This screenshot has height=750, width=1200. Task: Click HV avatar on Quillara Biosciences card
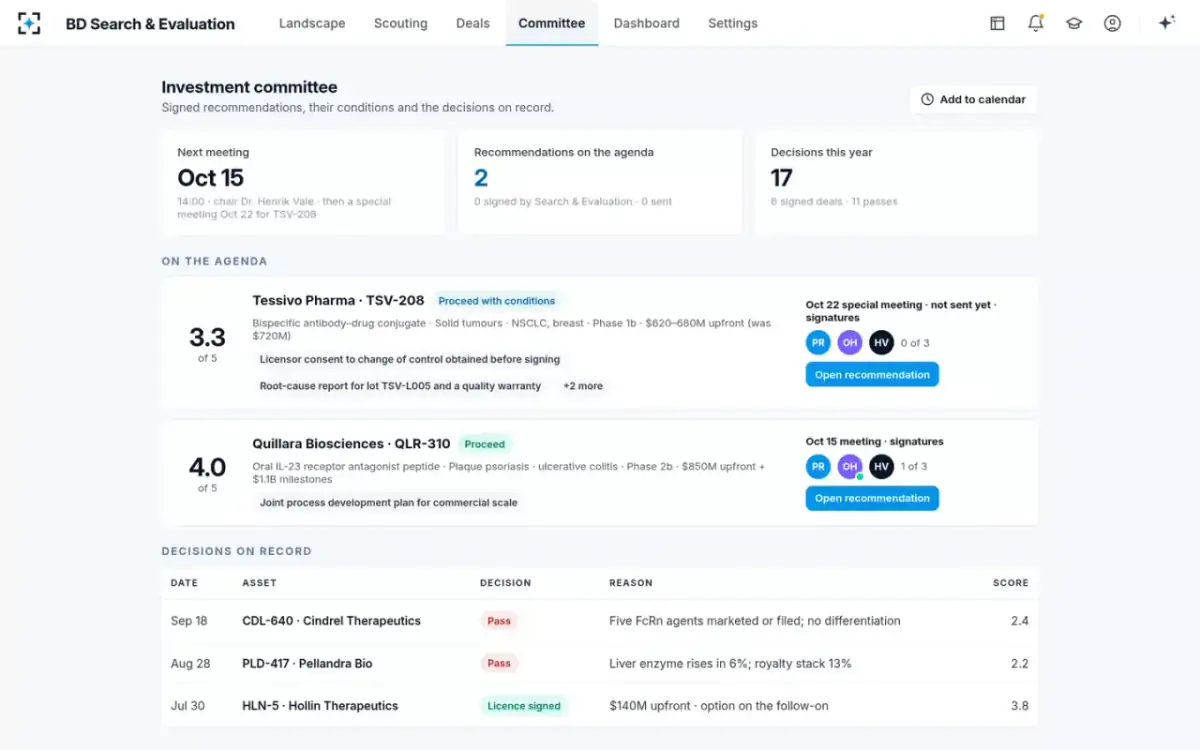[x=881, y=466]
